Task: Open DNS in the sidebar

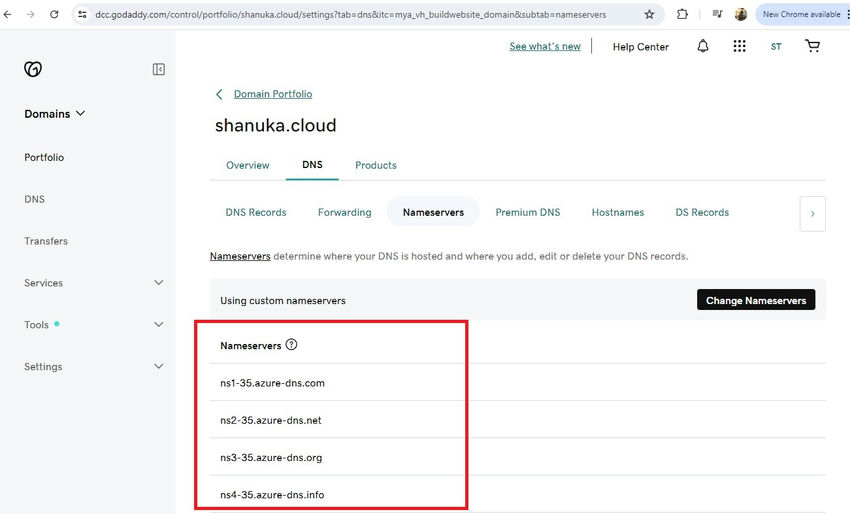Action: pyautogui.click(x=34, y=199)
